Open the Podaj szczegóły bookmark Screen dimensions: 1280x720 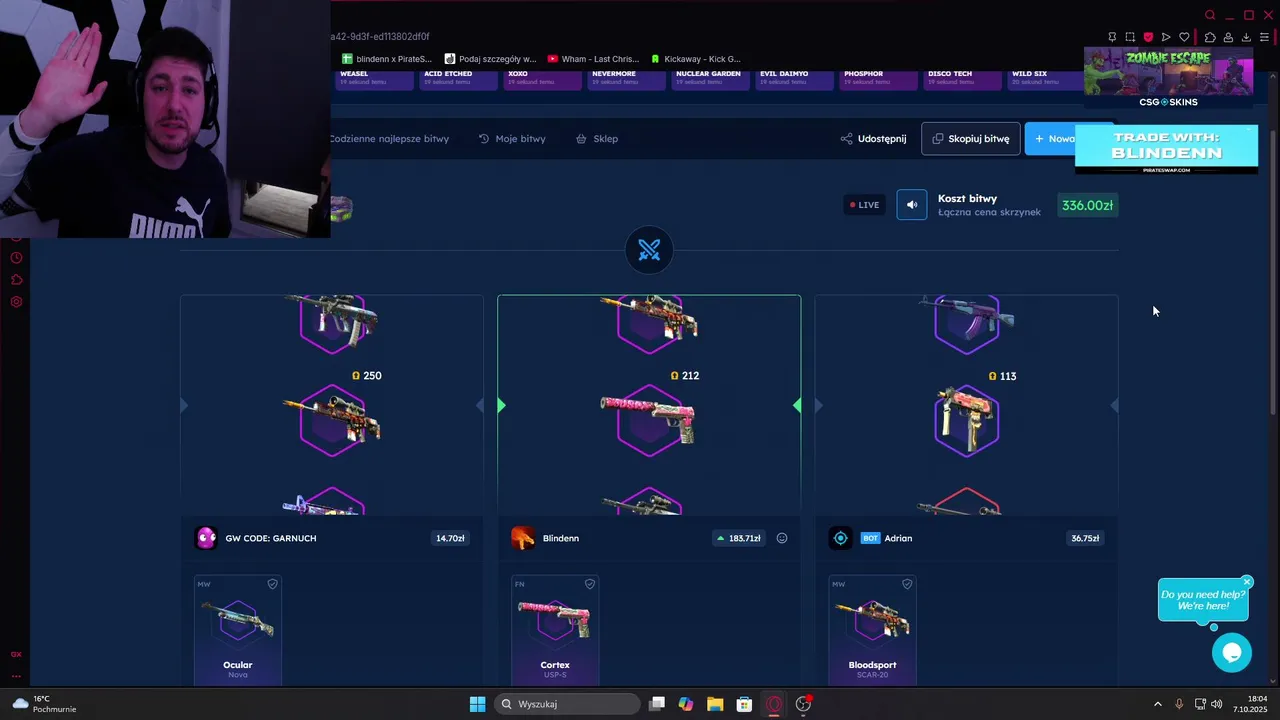[x=490, y=59]
